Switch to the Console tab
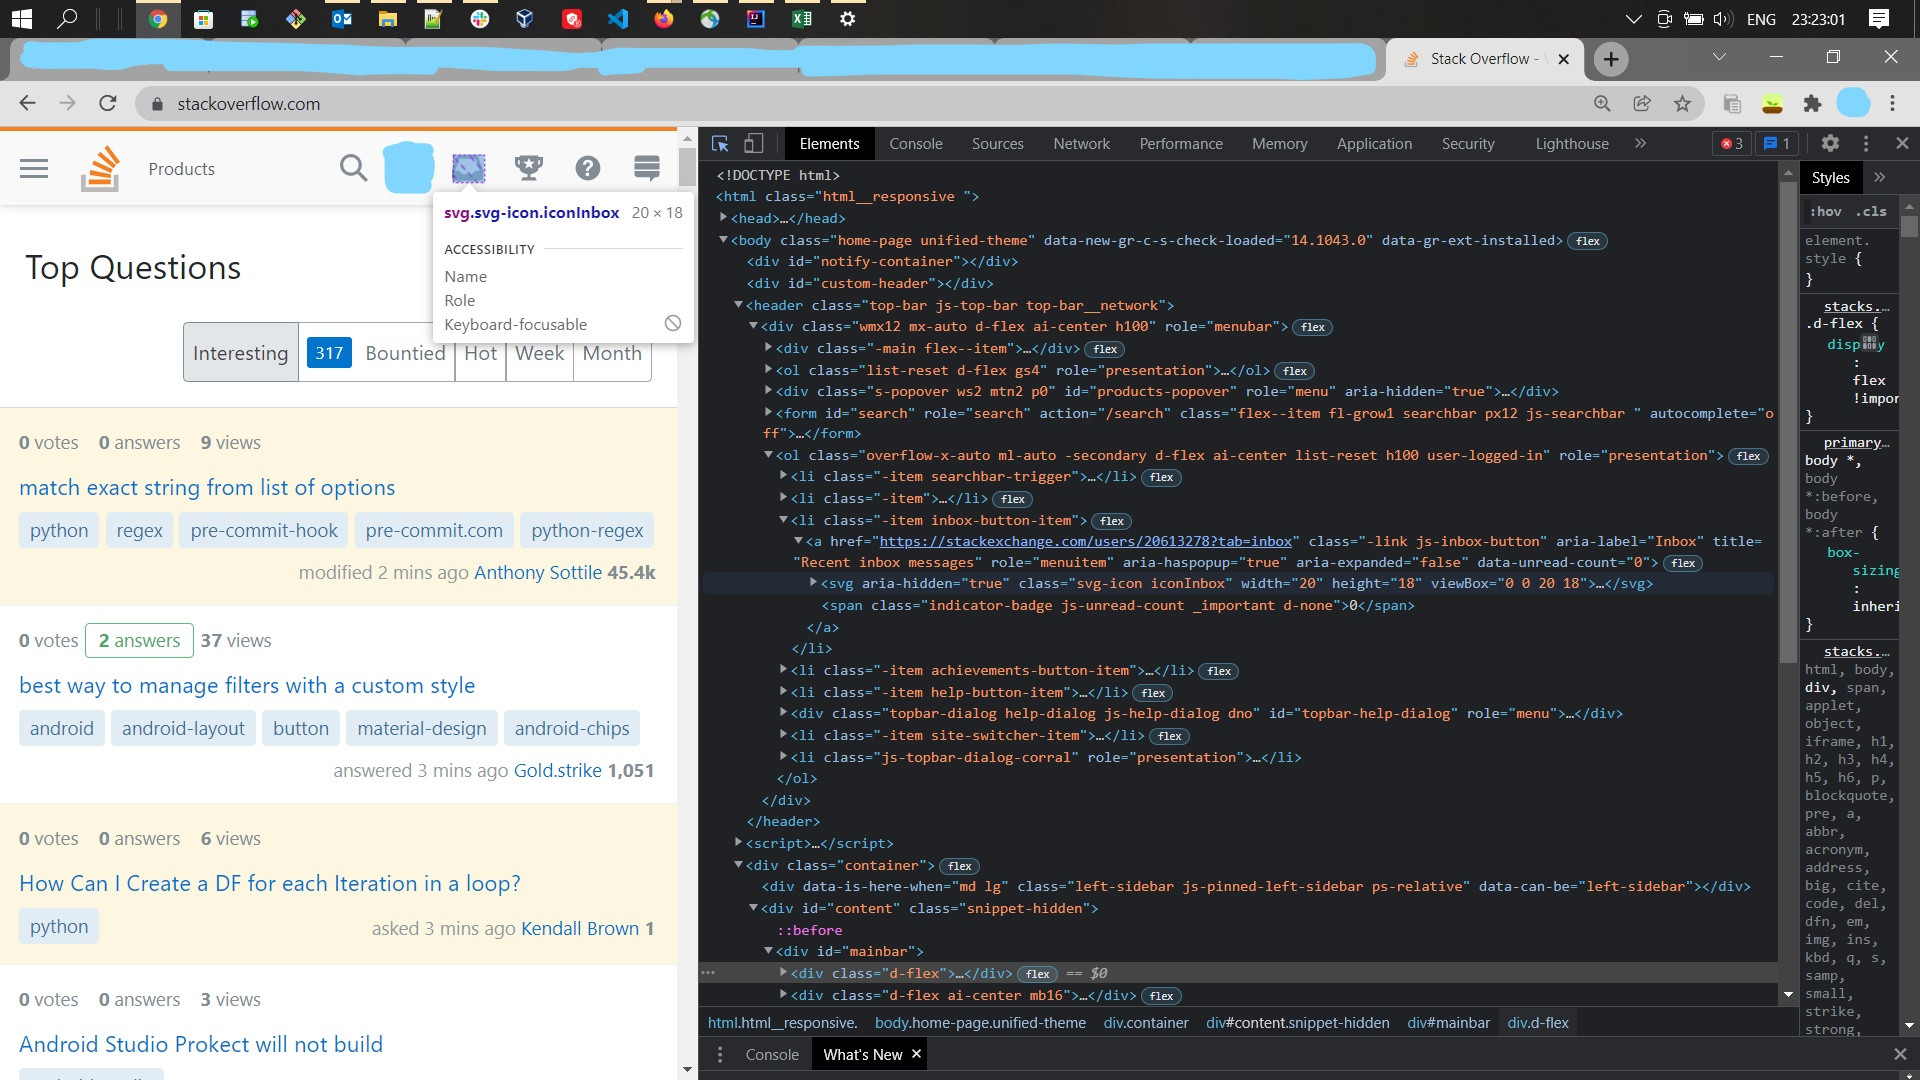Image resolution: width=1920 pixels, height=1080 pixels. (x=916, y=144)
